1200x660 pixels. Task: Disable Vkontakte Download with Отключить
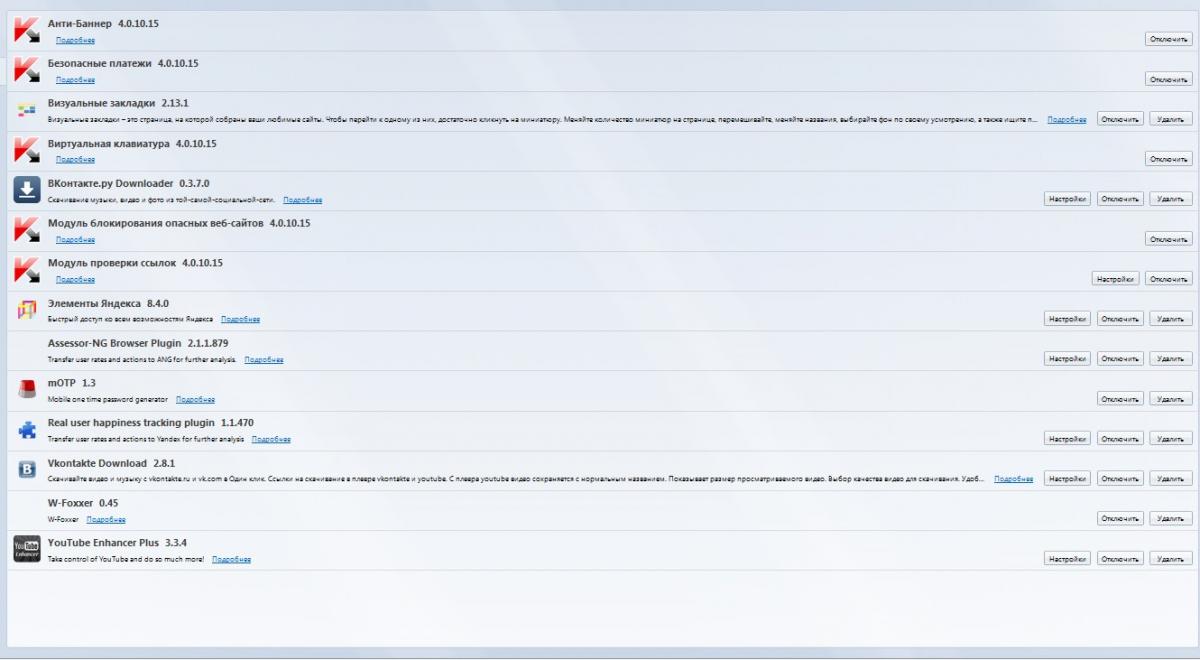(x=1120, y=479)
